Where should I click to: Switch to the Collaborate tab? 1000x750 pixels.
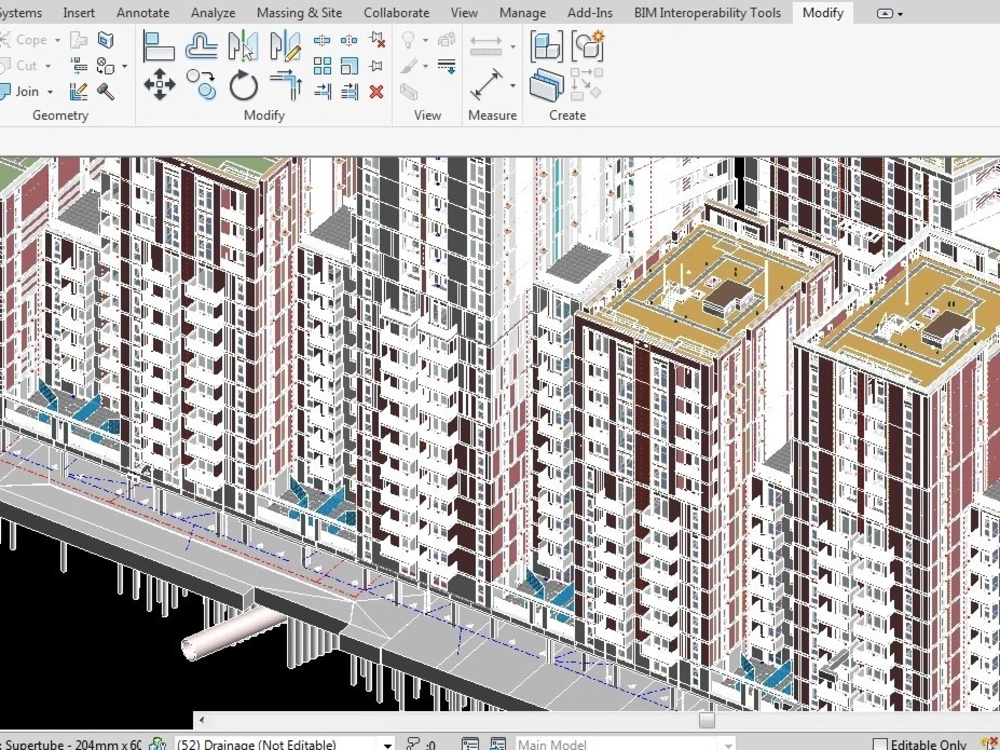[x=396, y=13]
